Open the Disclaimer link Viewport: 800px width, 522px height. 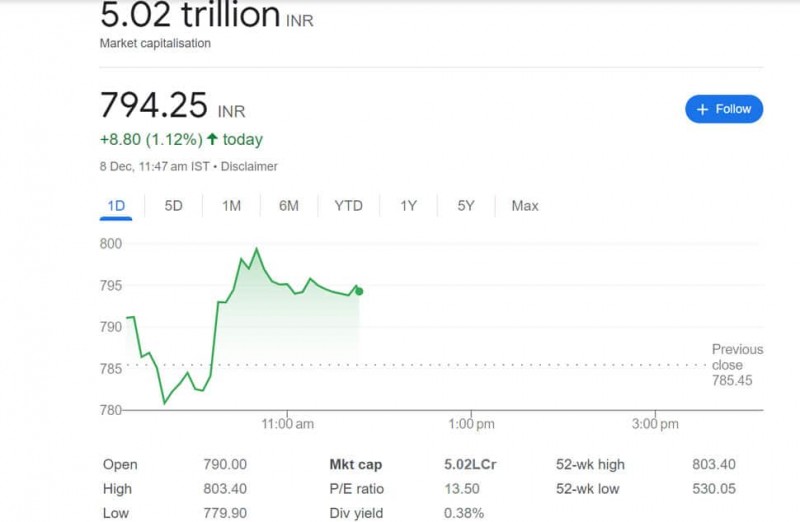coord(249,167)
